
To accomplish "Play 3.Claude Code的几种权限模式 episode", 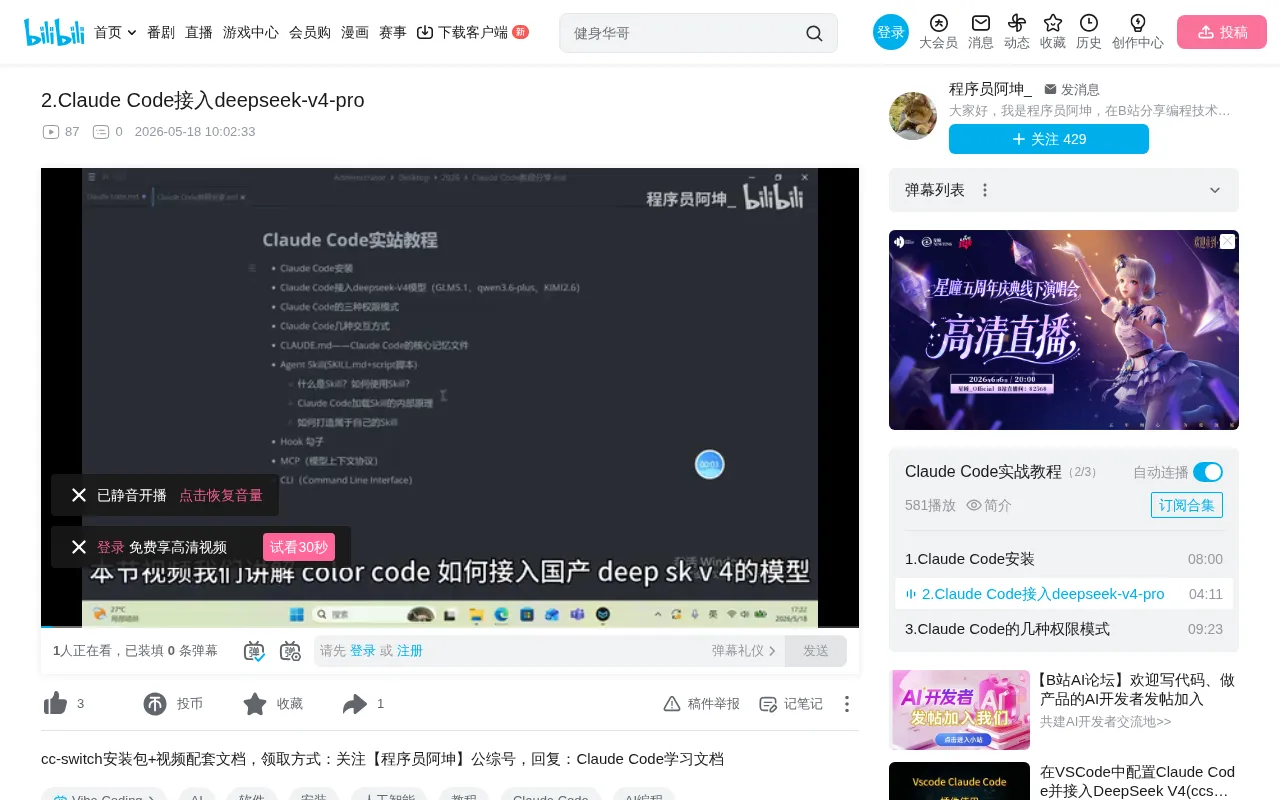I will point(1064,629).
